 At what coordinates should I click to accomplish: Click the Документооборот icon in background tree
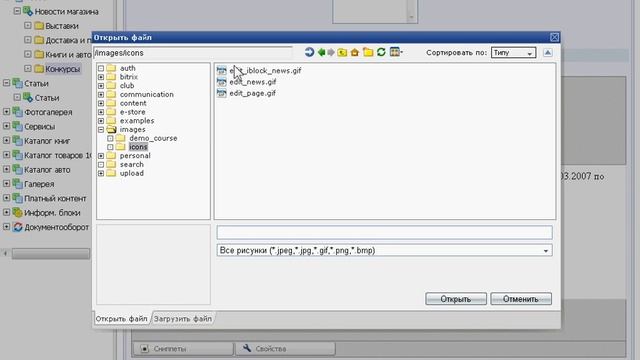pos(17,227)
